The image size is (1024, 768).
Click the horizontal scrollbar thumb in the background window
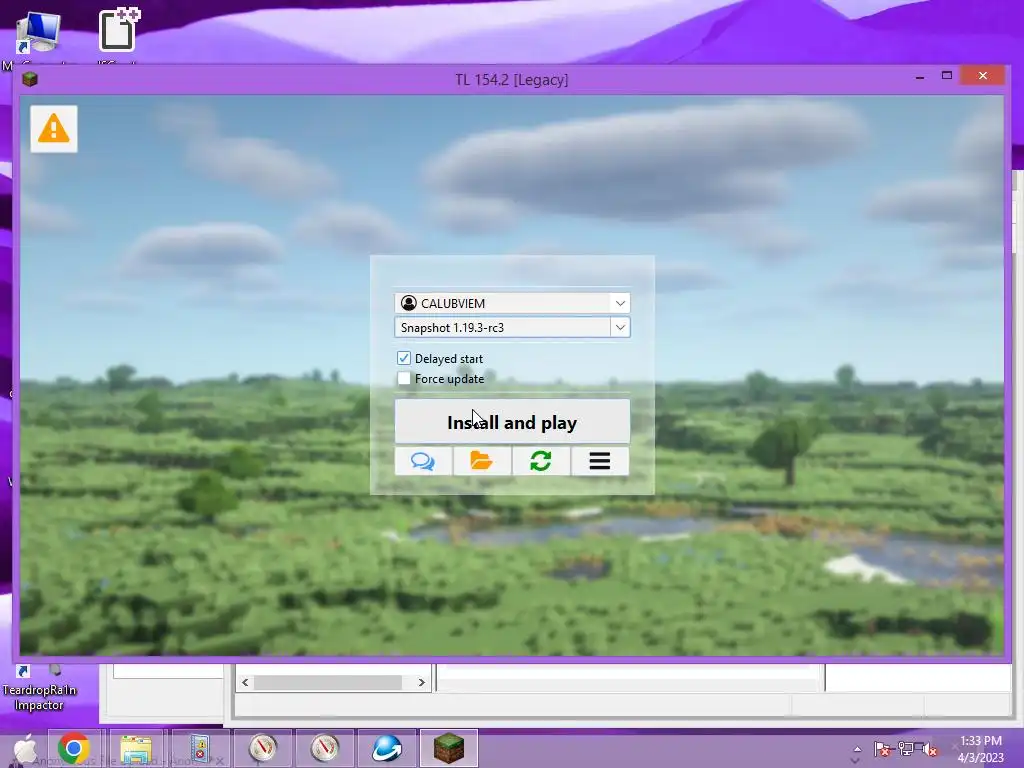(328, 682)
